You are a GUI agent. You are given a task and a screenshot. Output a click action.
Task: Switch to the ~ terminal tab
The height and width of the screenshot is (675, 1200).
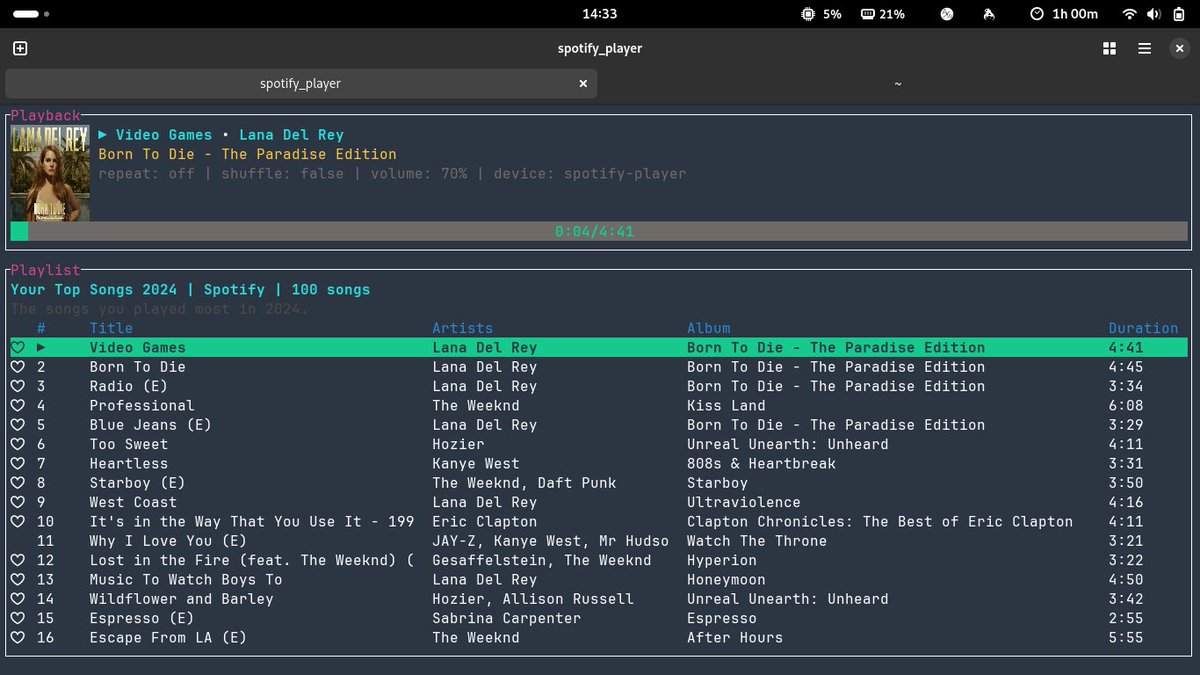point(898,83)
